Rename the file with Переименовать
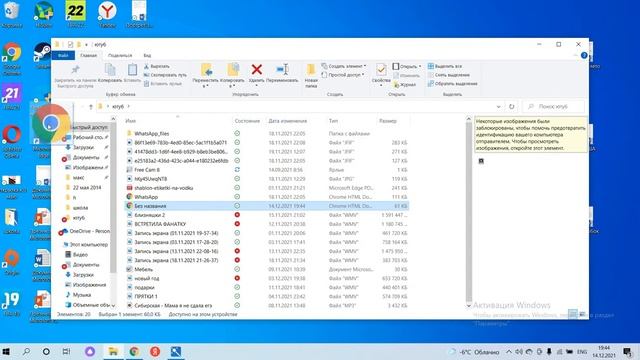Screen dimensions: 640x360 click(282, 73)
